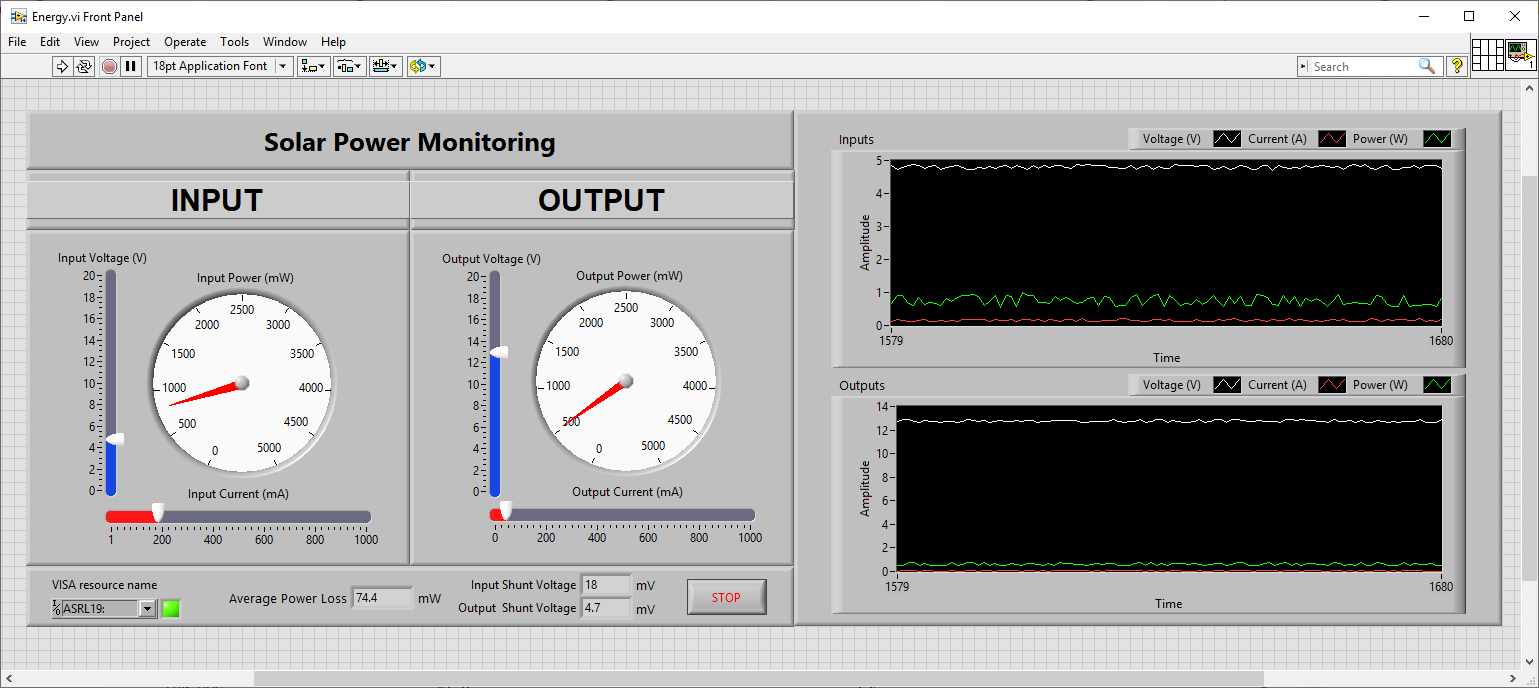Open the 18pt Application Font dropdown
The width and height of the screenshot is (1539, 688).
tap(283, 66)
